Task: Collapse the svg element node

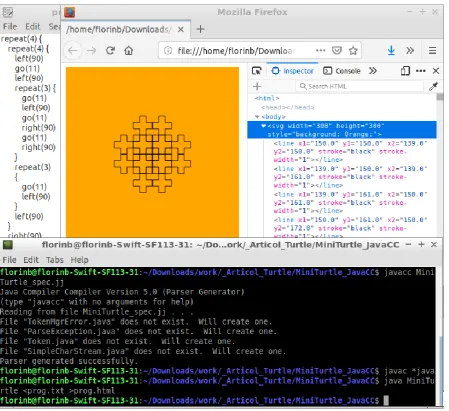Action: coord(263,126)
